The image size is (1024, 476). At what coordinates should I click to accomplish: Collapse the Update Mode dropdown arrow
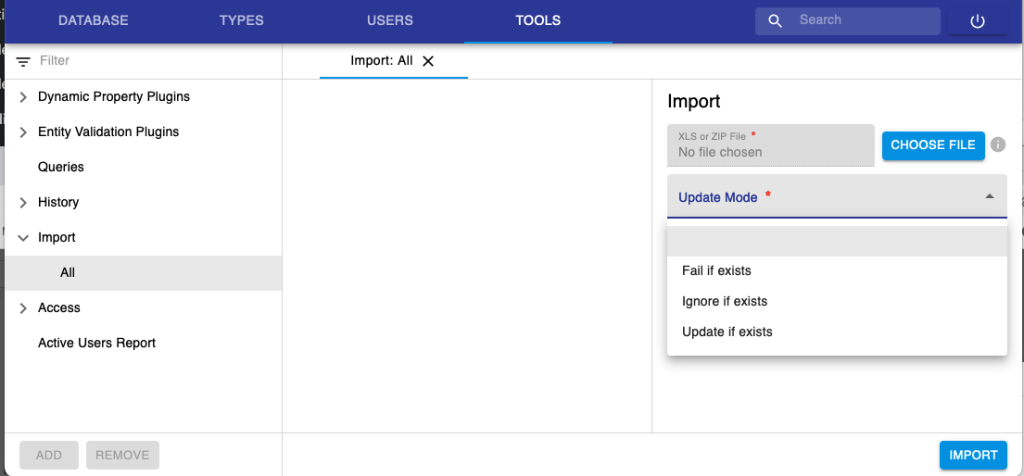tap(990, 197)
